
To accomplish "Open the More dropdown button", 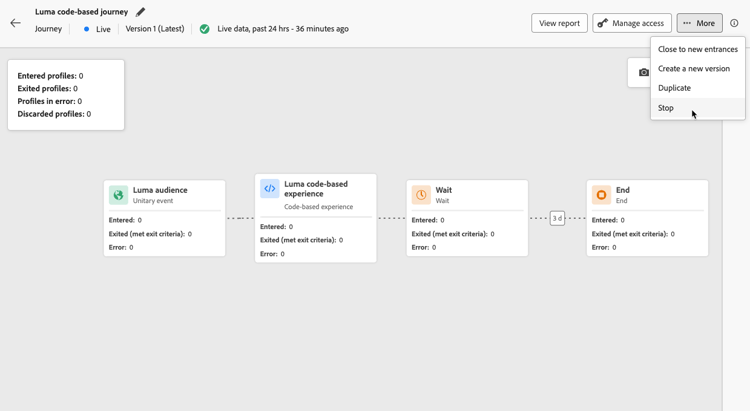I will [x=699, y=23].
